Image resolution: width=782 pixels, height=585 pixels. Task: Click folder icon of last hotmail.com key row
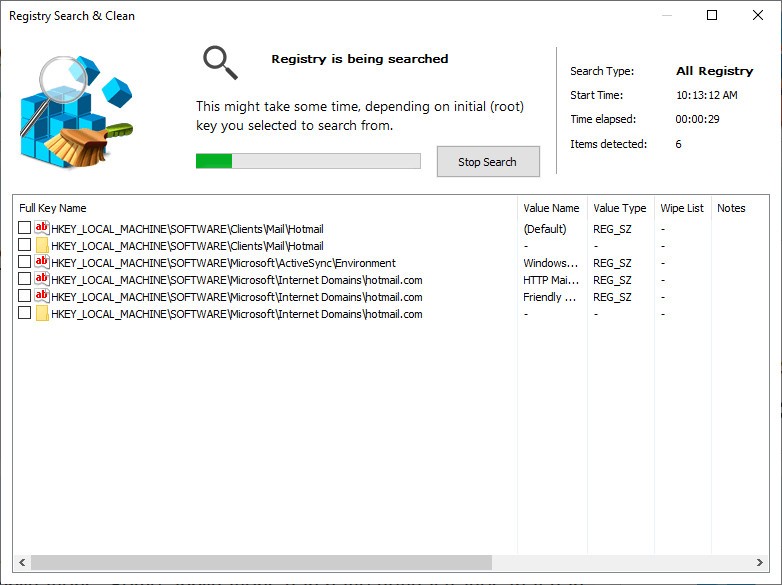pos(42,314)
